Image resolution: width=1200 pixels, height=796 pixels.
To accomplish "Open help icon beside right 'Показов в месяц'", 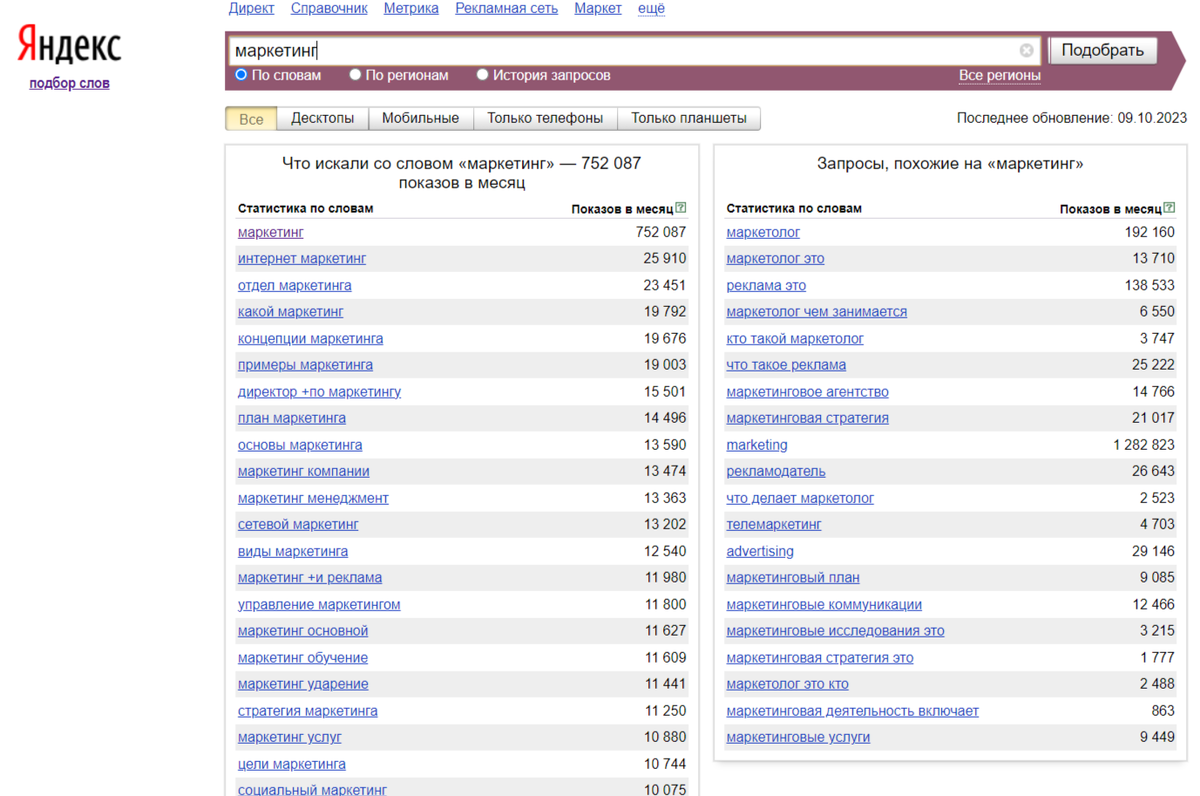I will [x=1170, y=209].
